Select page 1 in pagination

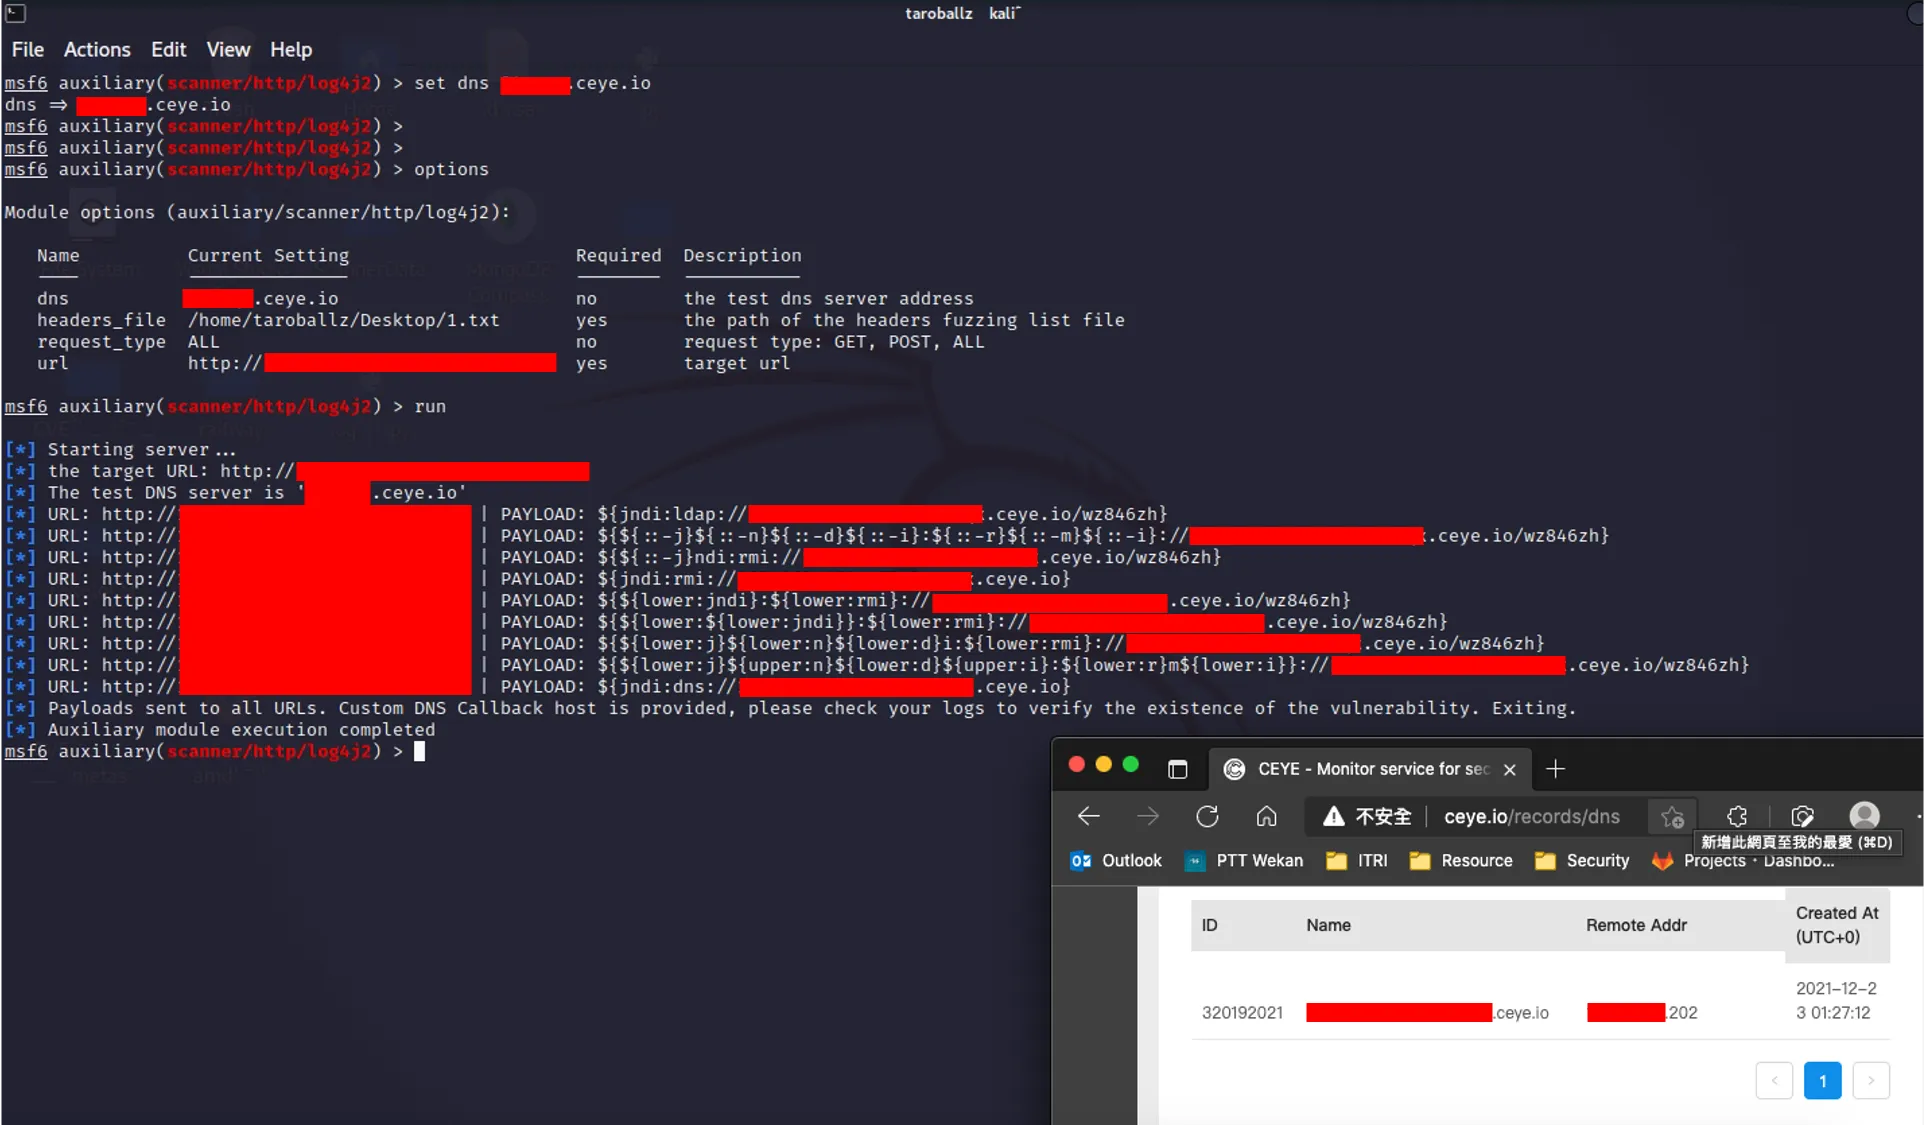[x=1822, y=1081]
